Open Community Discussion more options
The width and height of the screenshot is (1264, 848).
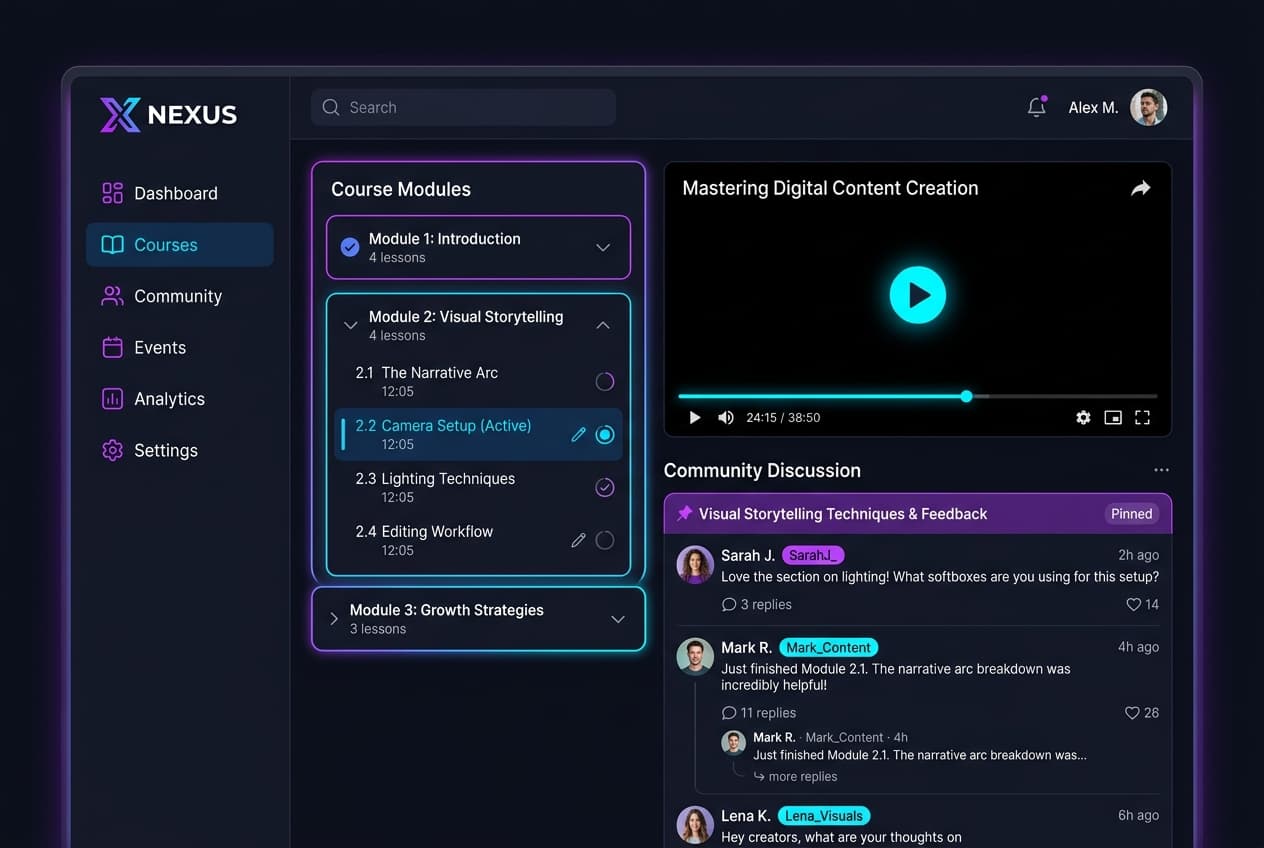pos(1161,470)
